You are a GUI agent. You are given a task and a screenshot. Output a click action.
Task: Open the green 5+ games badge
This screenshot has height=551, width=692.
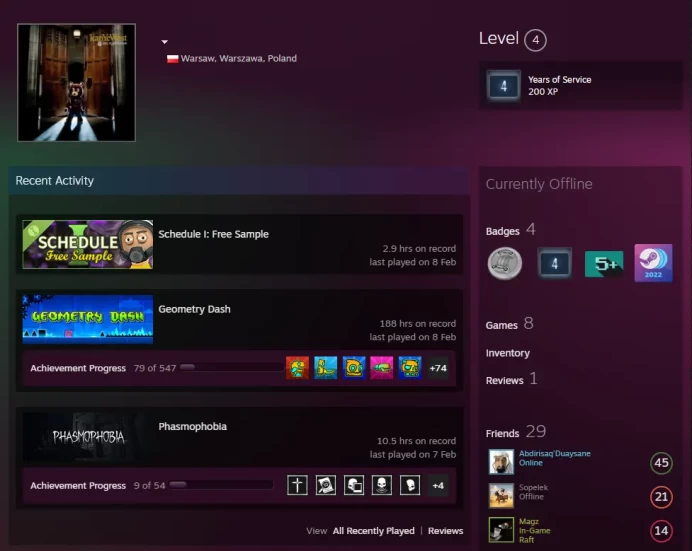coord(604,264)
